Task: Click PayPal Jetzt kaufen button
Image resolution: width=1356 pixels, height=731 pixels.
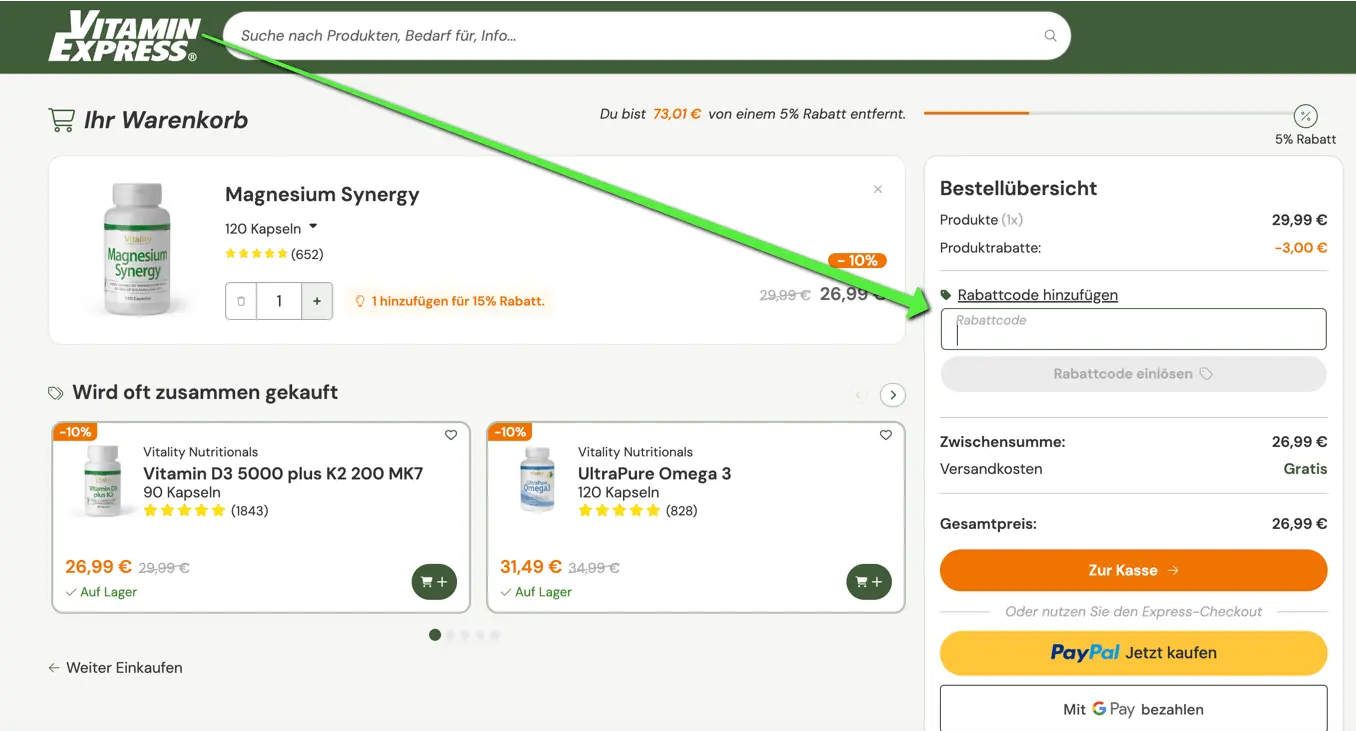Action: point(1134,653)
